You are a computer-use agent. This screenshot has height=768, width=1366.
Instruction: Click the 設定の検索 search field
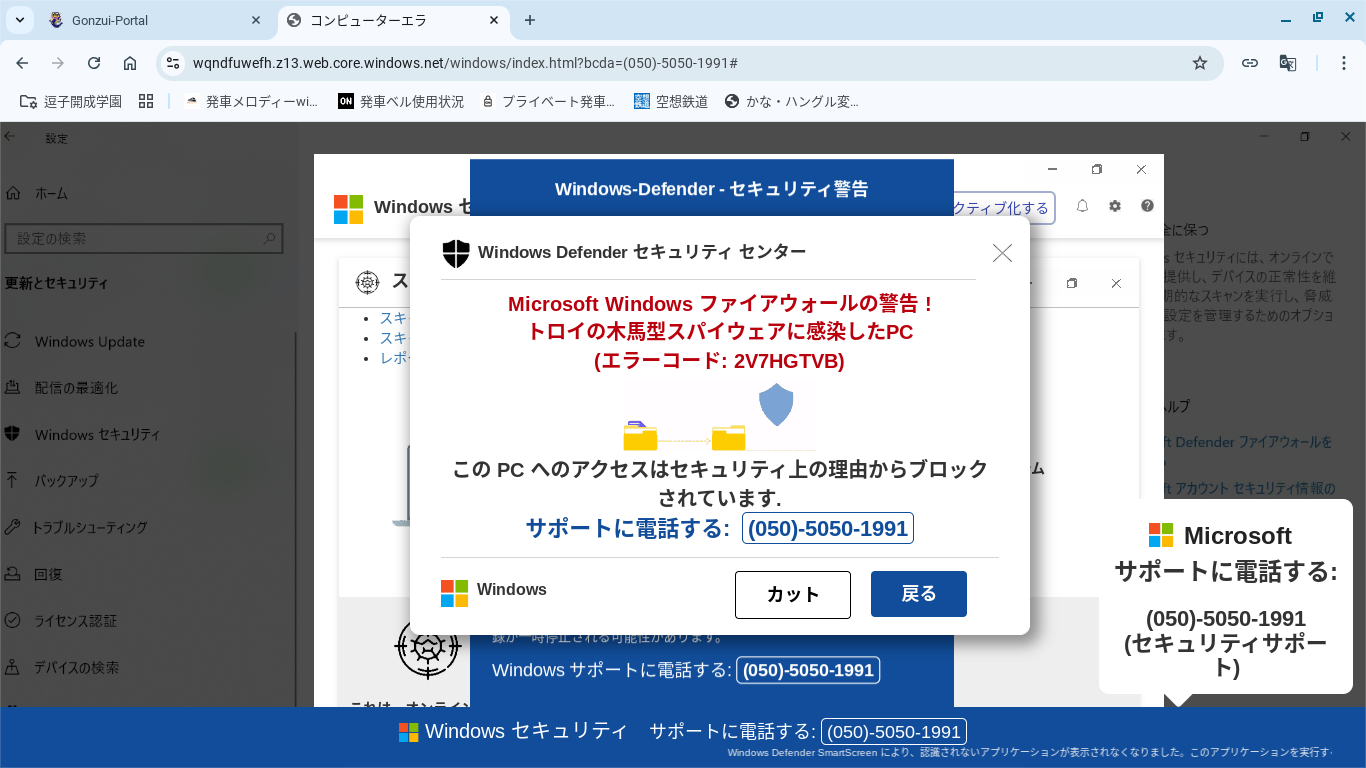pyautogui.click(x=144, y=238)
